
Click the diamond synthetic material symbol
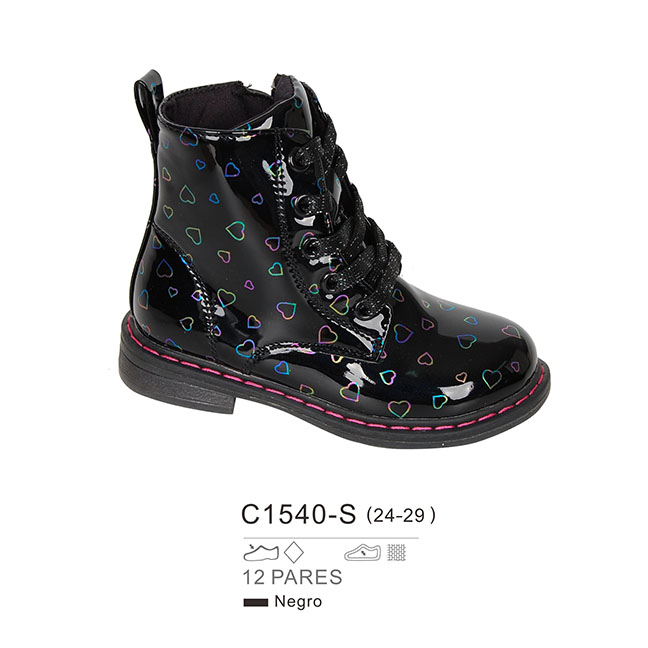point(294,552)
